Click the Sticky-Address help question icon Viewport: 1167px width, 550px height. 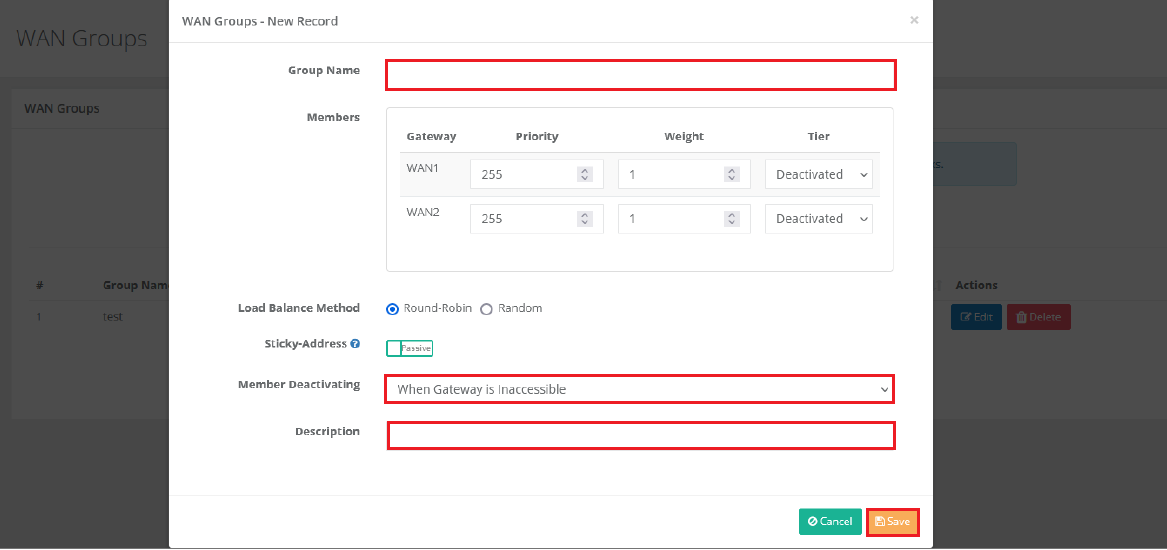tap(355, 344)
